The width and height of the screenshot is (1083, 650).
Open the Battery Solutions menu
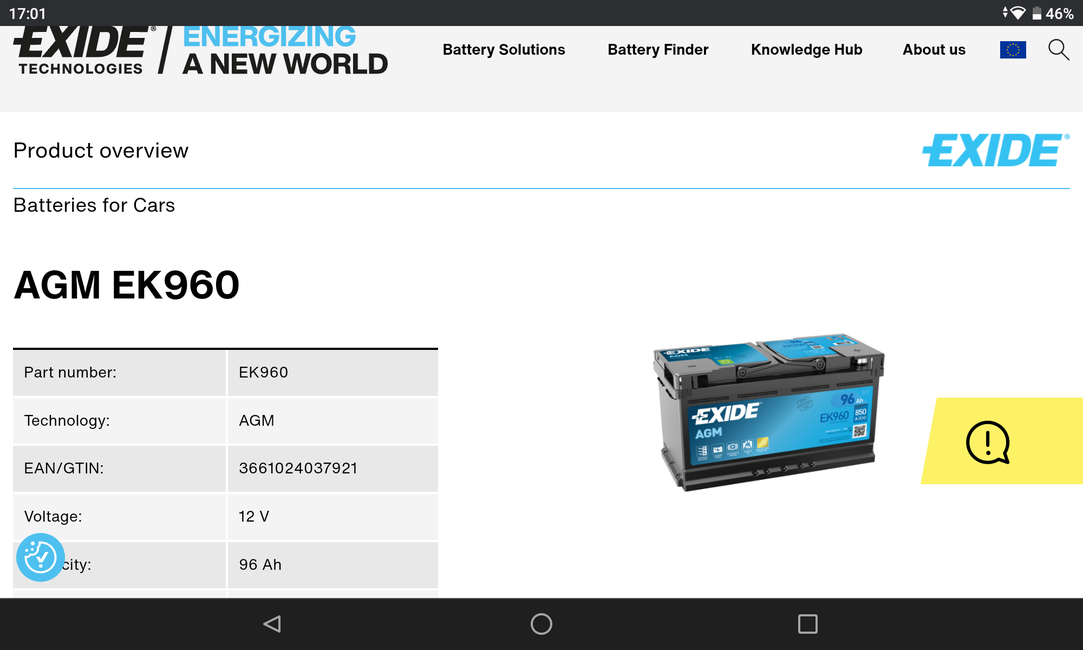tap(504, 50)
